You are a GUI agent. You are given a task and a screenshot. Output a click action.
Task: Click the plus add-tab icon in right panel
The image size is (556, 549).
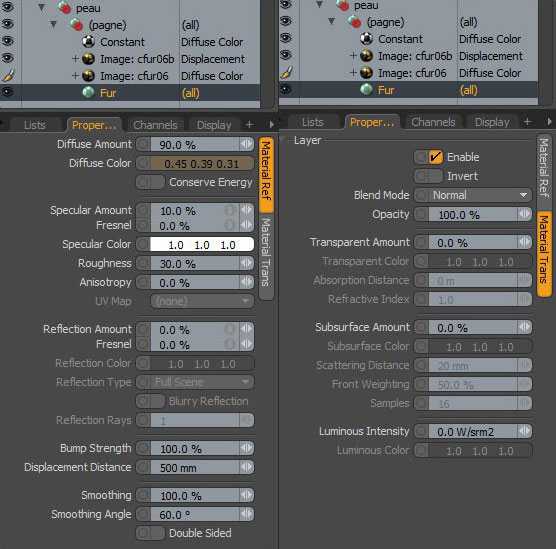[527, 122]
